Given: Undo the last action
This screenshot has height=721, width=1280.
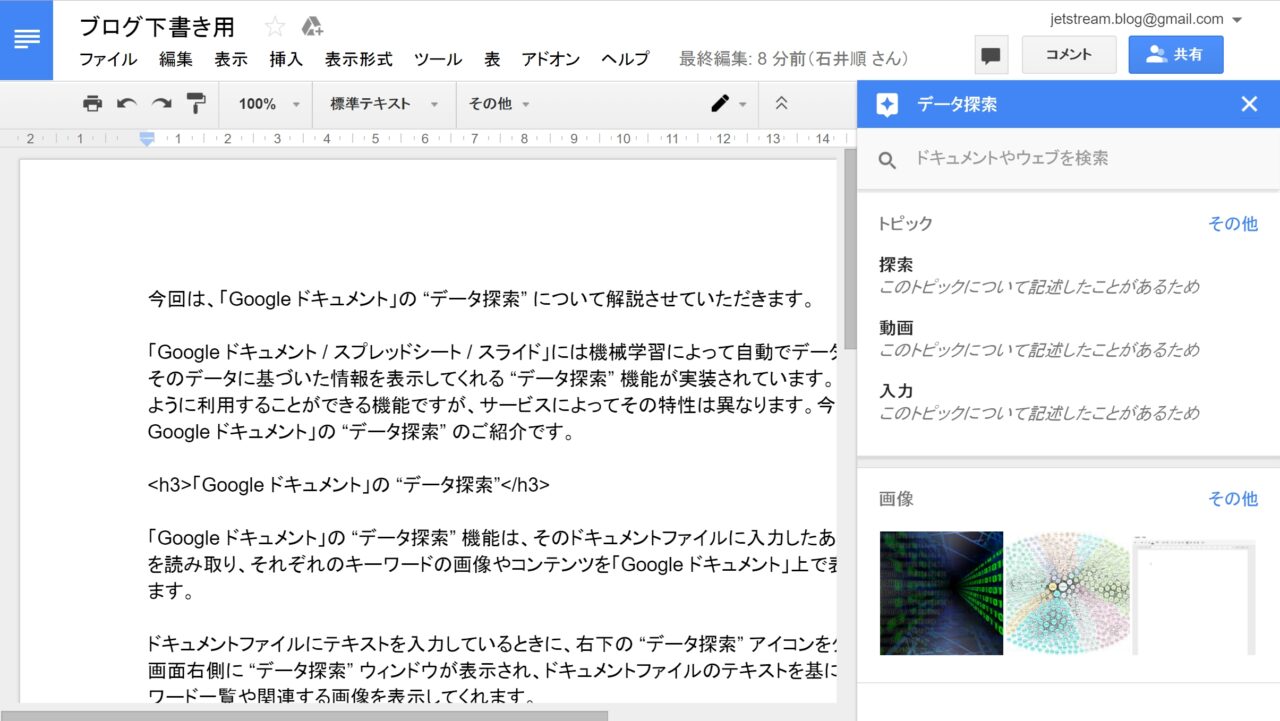Looking at the screenshot, I should pyautogui.click(x=127, y=104).
